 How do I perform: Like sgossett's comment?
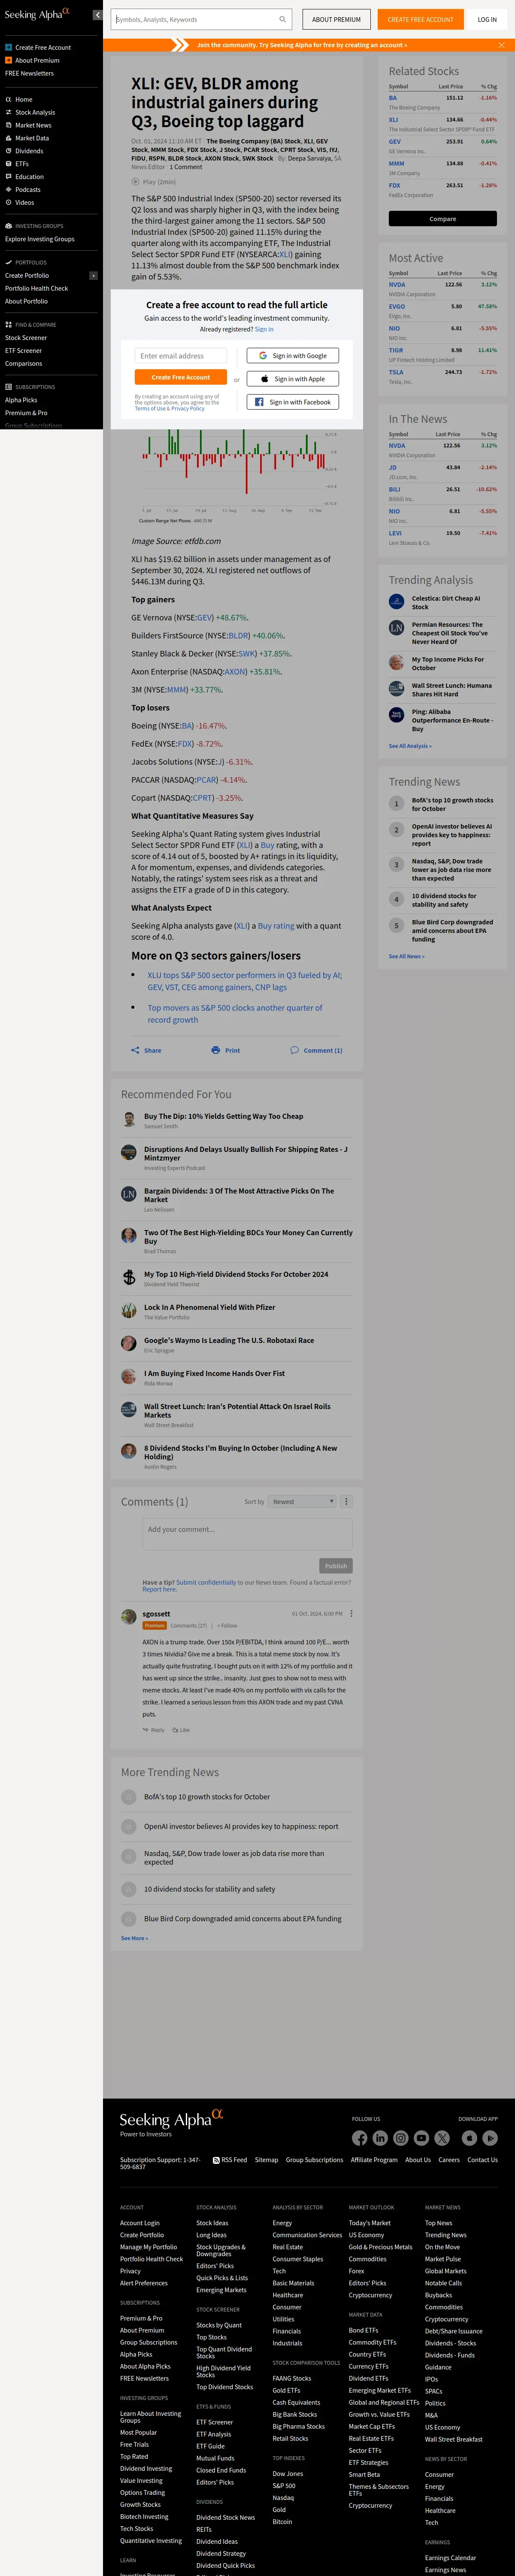(181, 1730)
